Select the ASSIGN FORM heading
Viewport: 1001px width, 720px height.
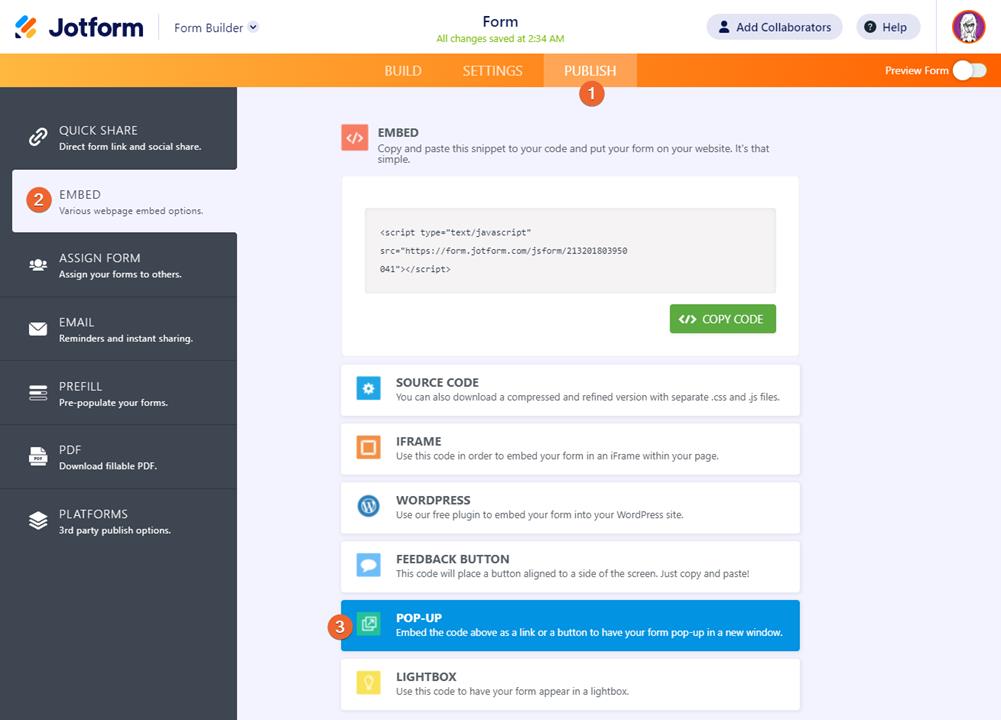coord(100,258)
